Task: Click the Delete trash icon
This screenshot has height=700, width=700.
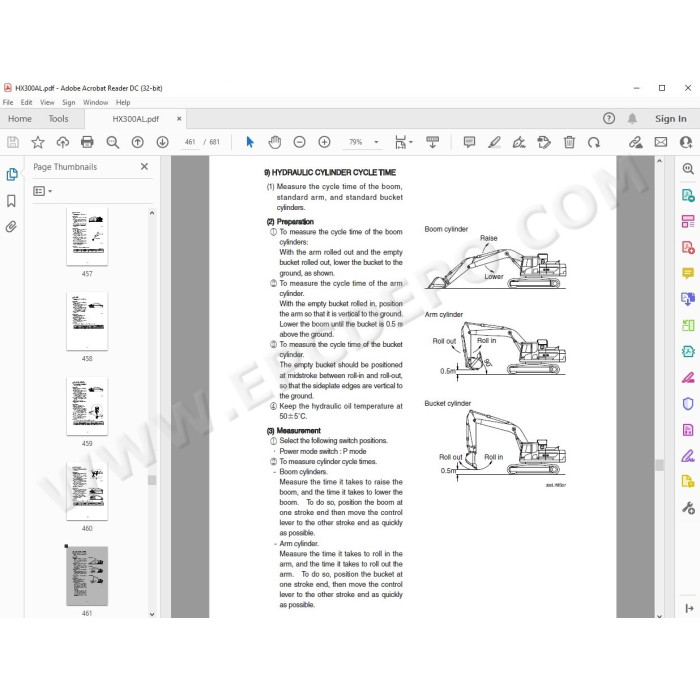Action: pyautogui.click(x=569, y=142)
